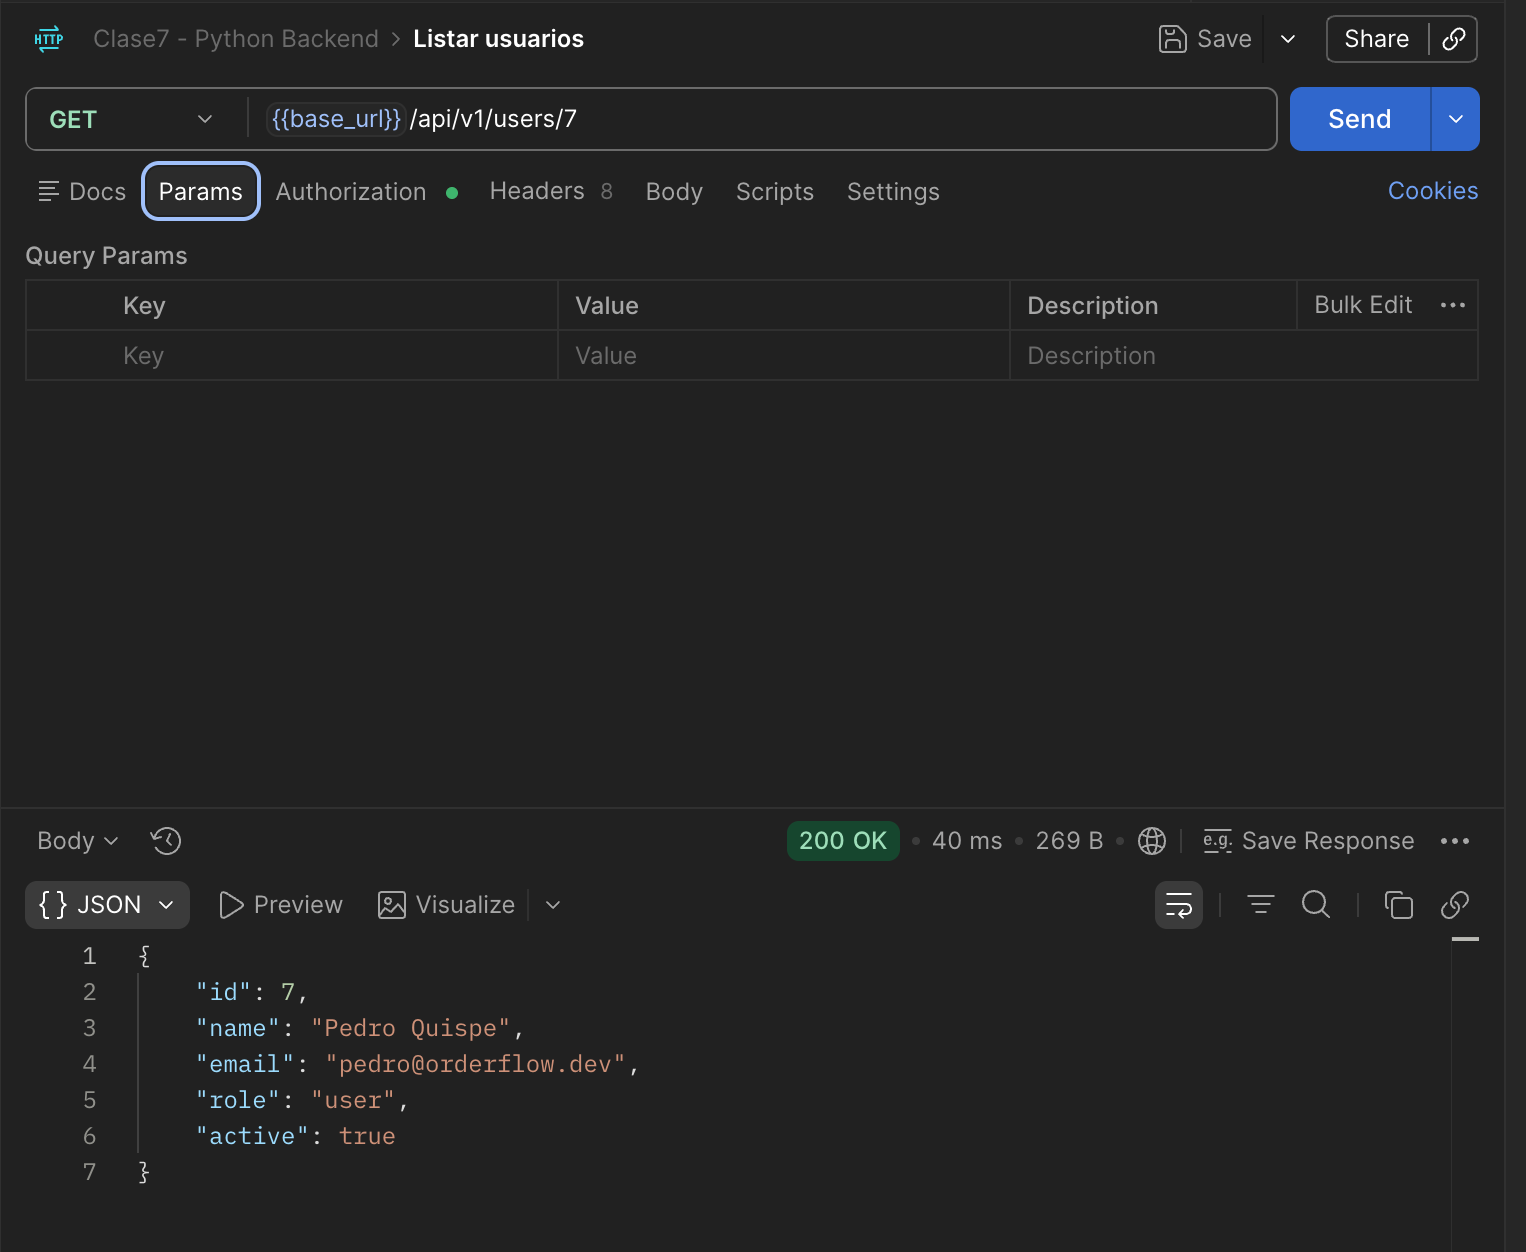Screen dimensions: 1526x1252
Task: Click the empty Value cell in Query Params
Action: pyautogui.click(x=783, y=356)
